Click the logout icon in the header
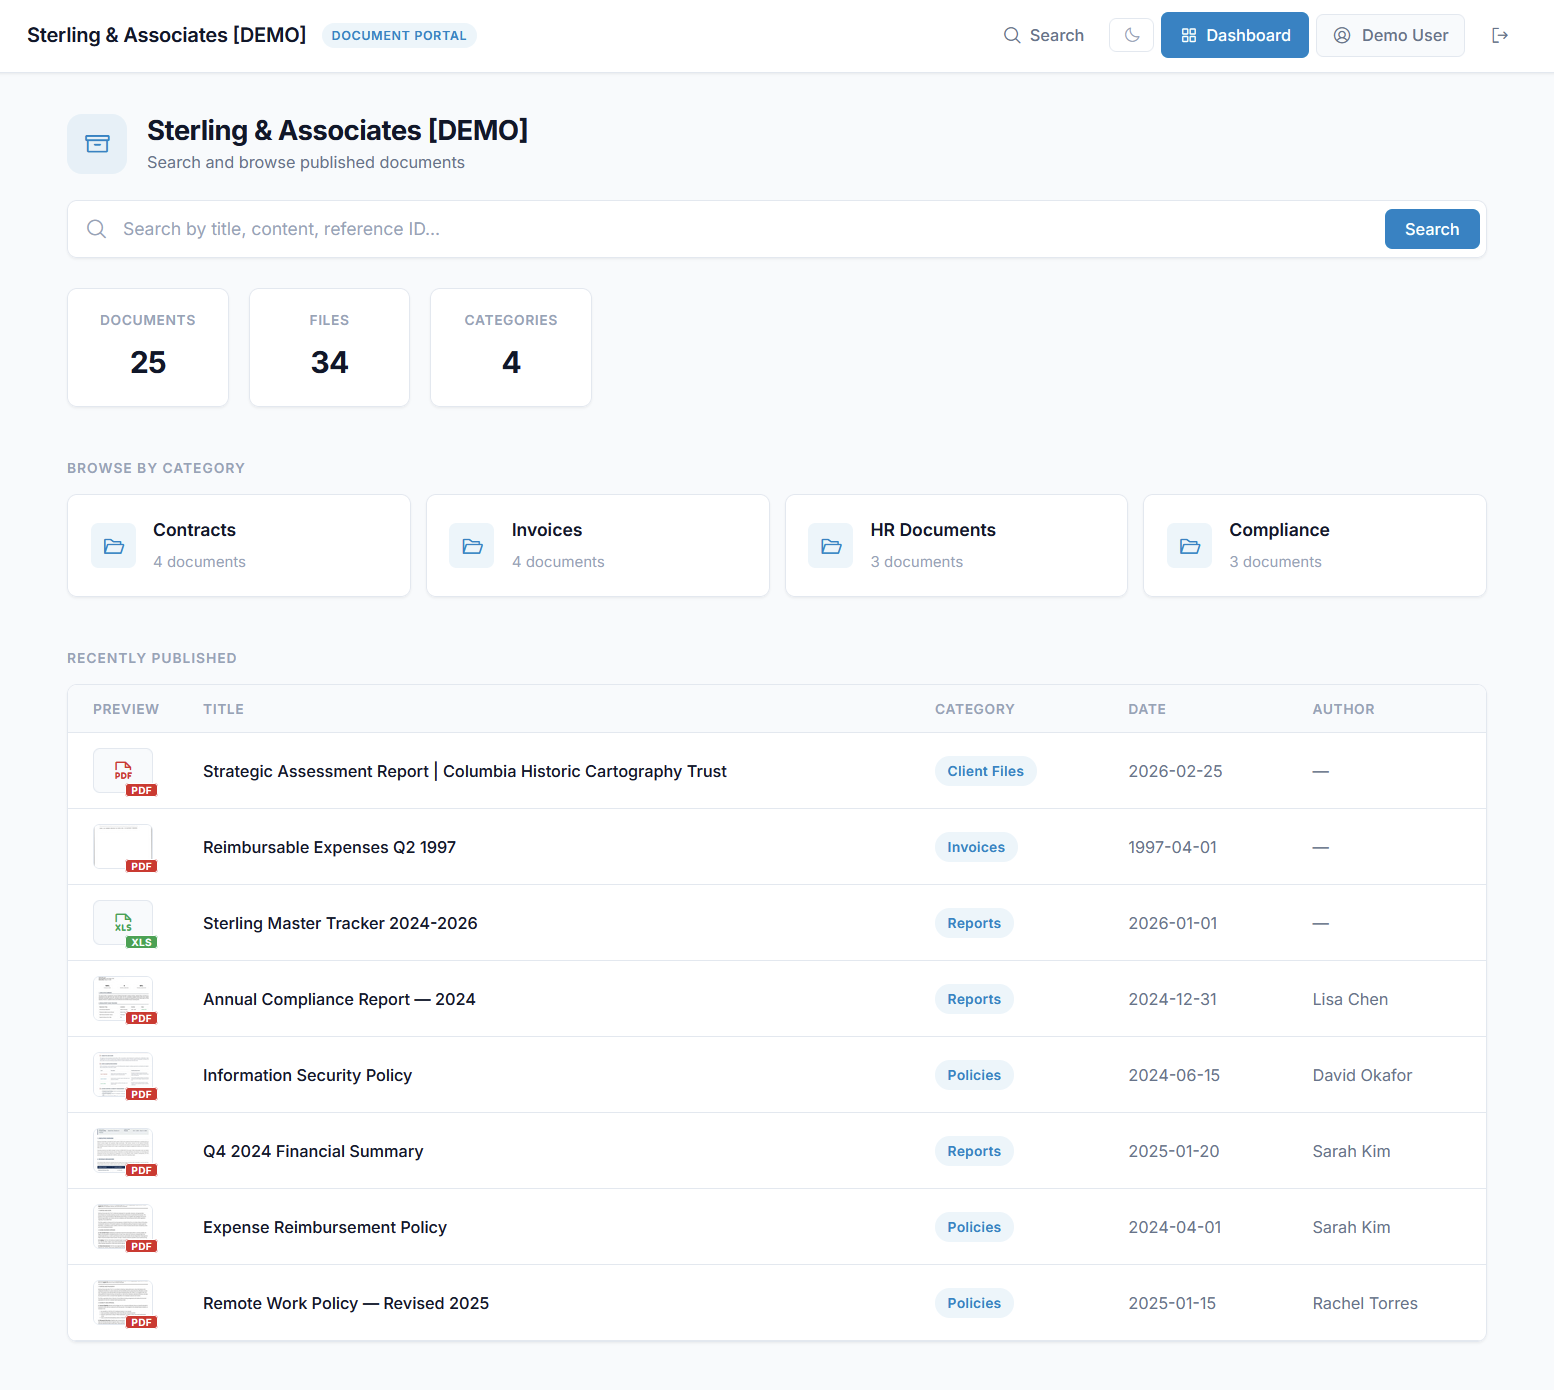 1500,35
